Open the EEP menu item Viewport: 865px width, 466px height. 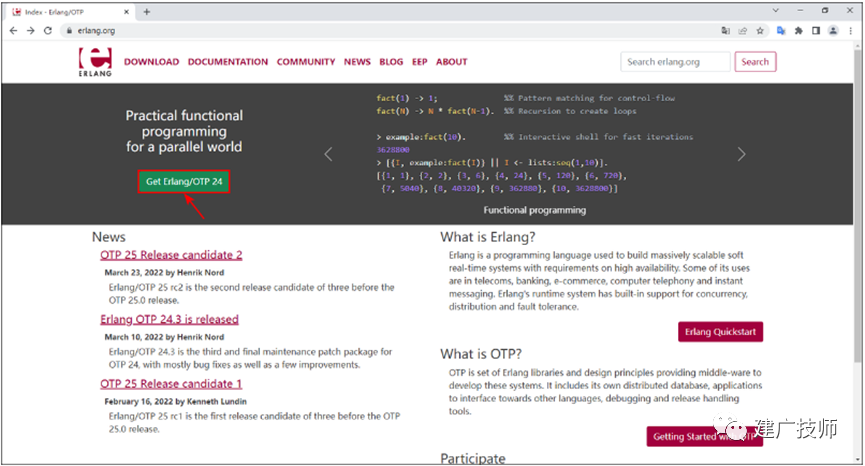click(x=420, y=62)
